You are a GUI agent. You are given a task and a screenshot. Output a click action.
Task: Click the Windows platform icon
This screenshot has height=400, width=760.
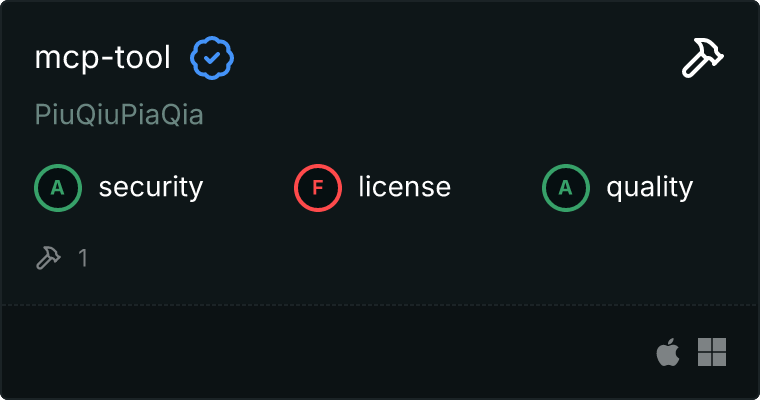click(712, 352)
